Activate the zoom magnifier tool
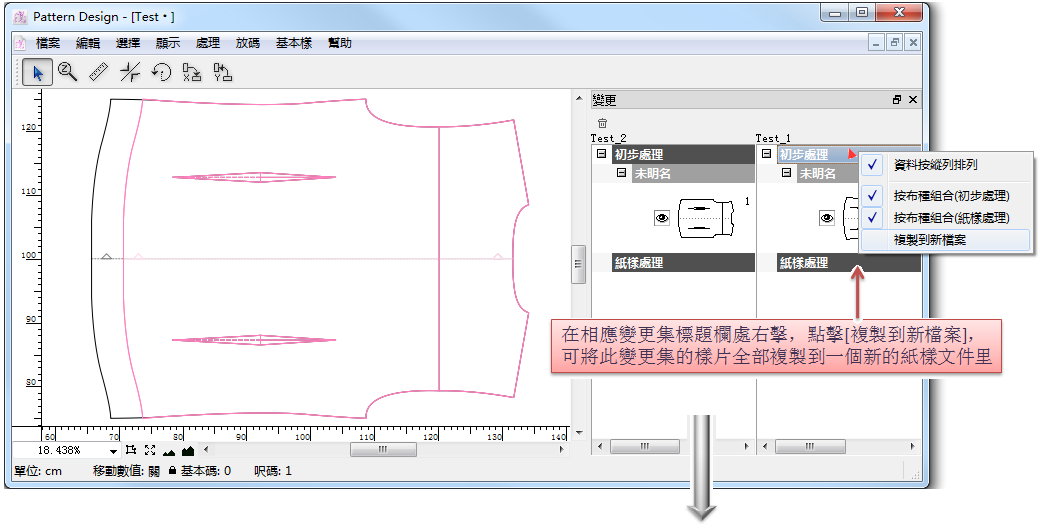The height and width of the screenshot is (528, 1040). [68, 72]
